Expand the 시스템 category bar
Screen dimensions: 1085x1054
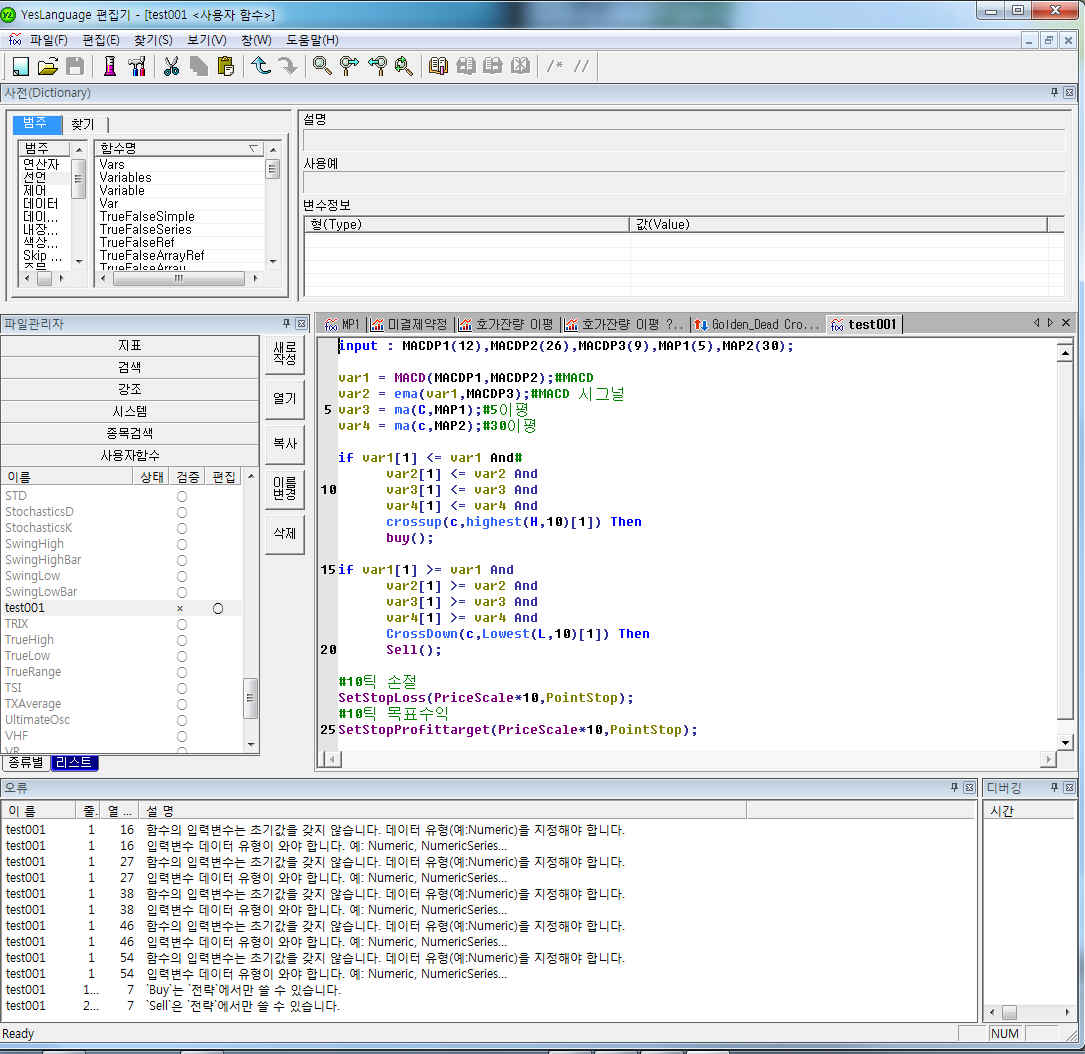(130, 411)
